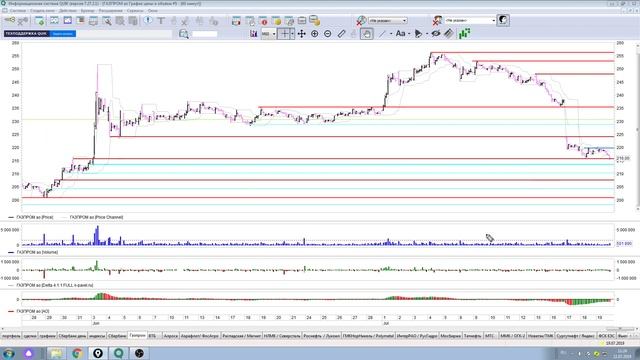640x360 pixels.
Task: Open the Расширения menu
Action: point(111,11)
